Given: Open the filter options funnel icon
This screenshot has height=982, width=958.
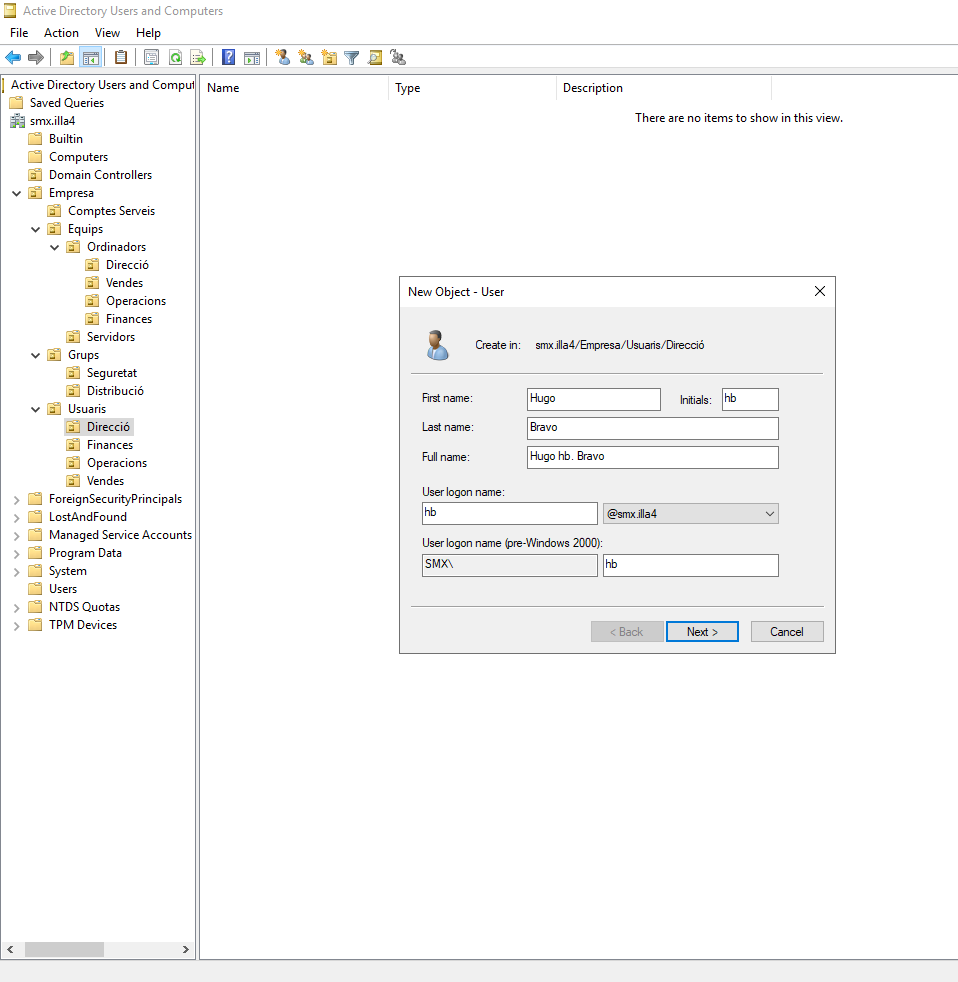Looking at the screenshot, I should pos(352,57).
